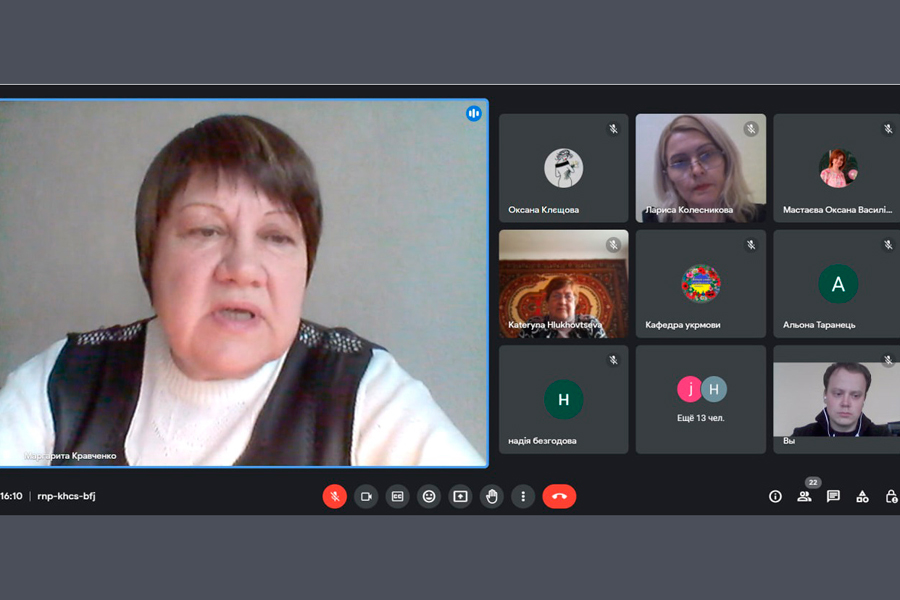900x600 pixels.
Task: Select Kateryna Hlukhovtseva video tile
Action: [564, 284]
